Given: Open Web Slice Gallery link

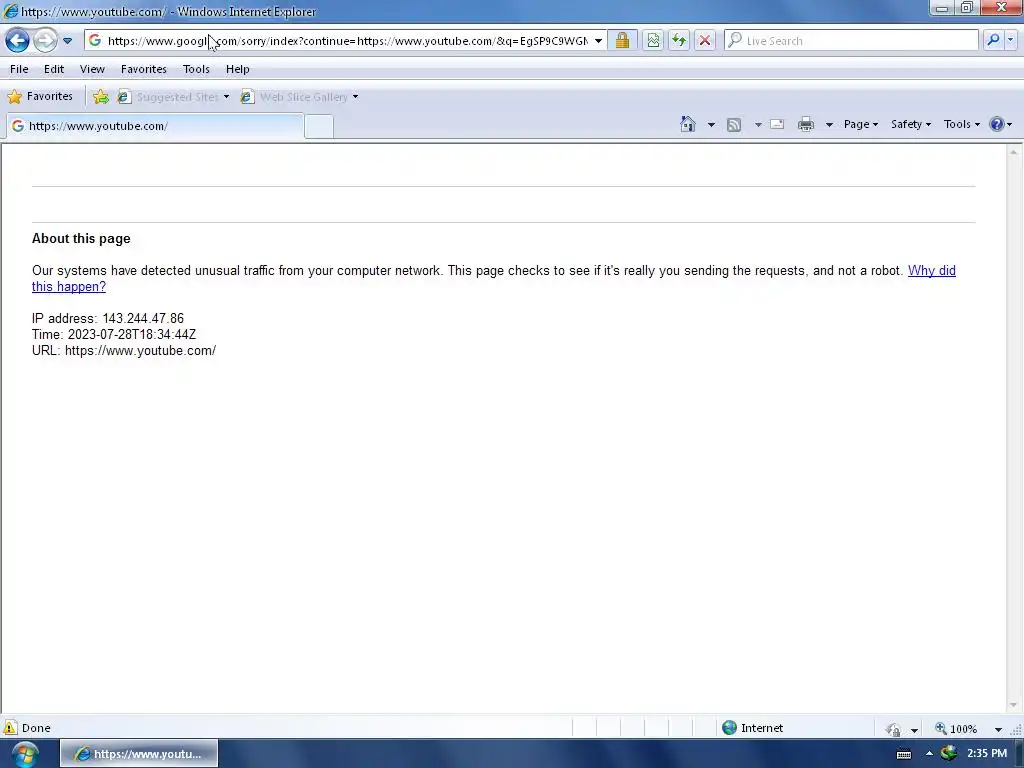Looking at the screenshot, I should (x=304, y=97).
